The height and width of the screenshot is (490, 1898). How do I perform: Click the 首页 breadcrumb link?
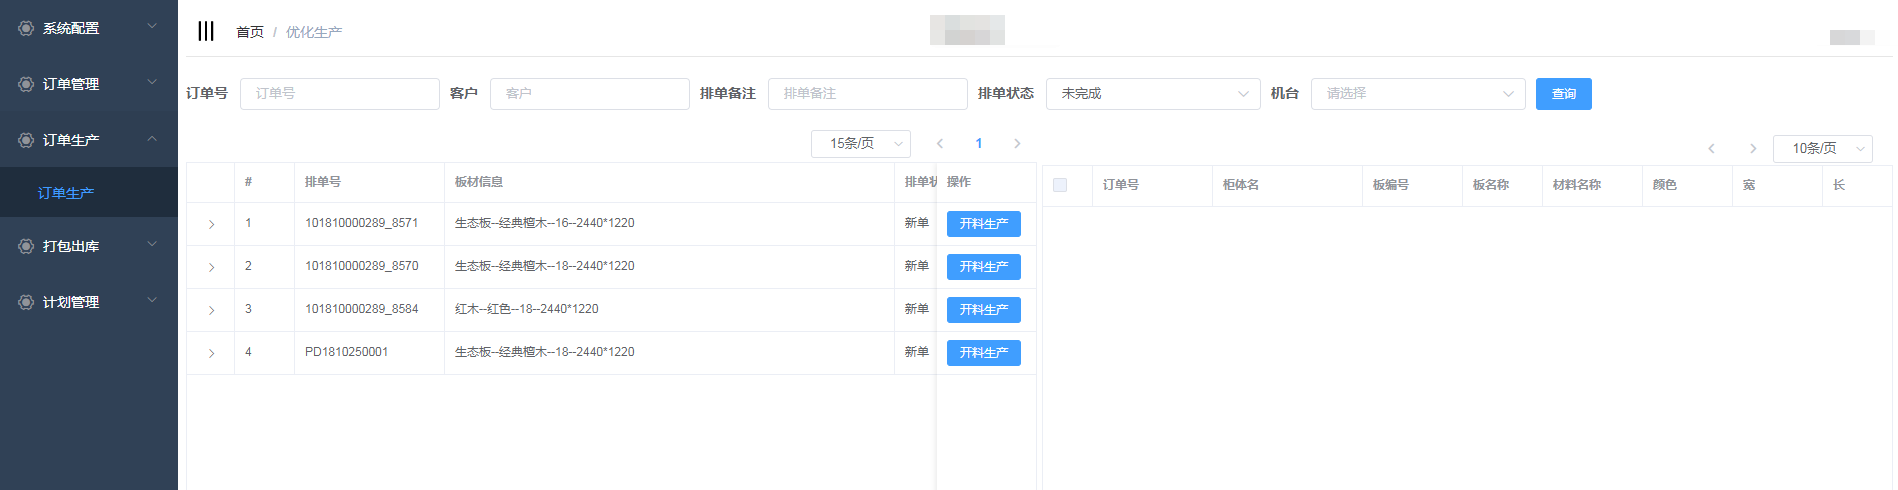[249, 32]
